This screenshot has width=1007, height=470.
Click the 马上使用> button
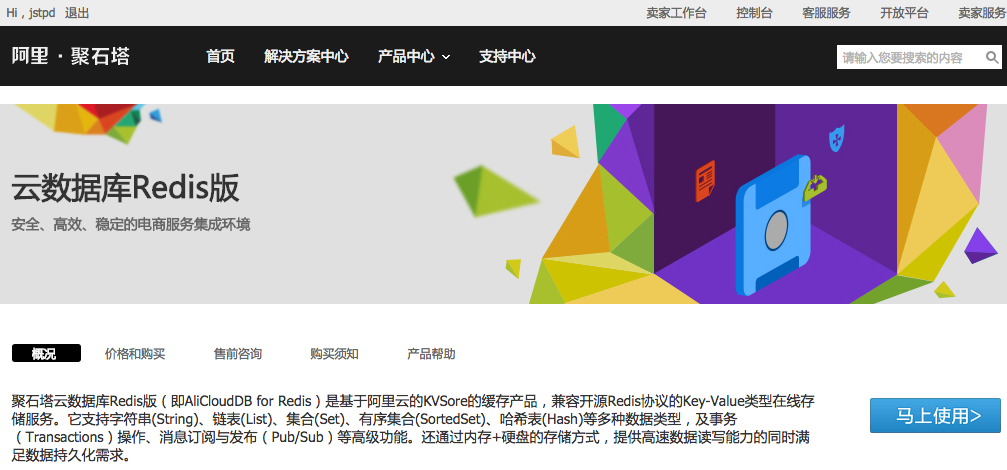[935, 415]
